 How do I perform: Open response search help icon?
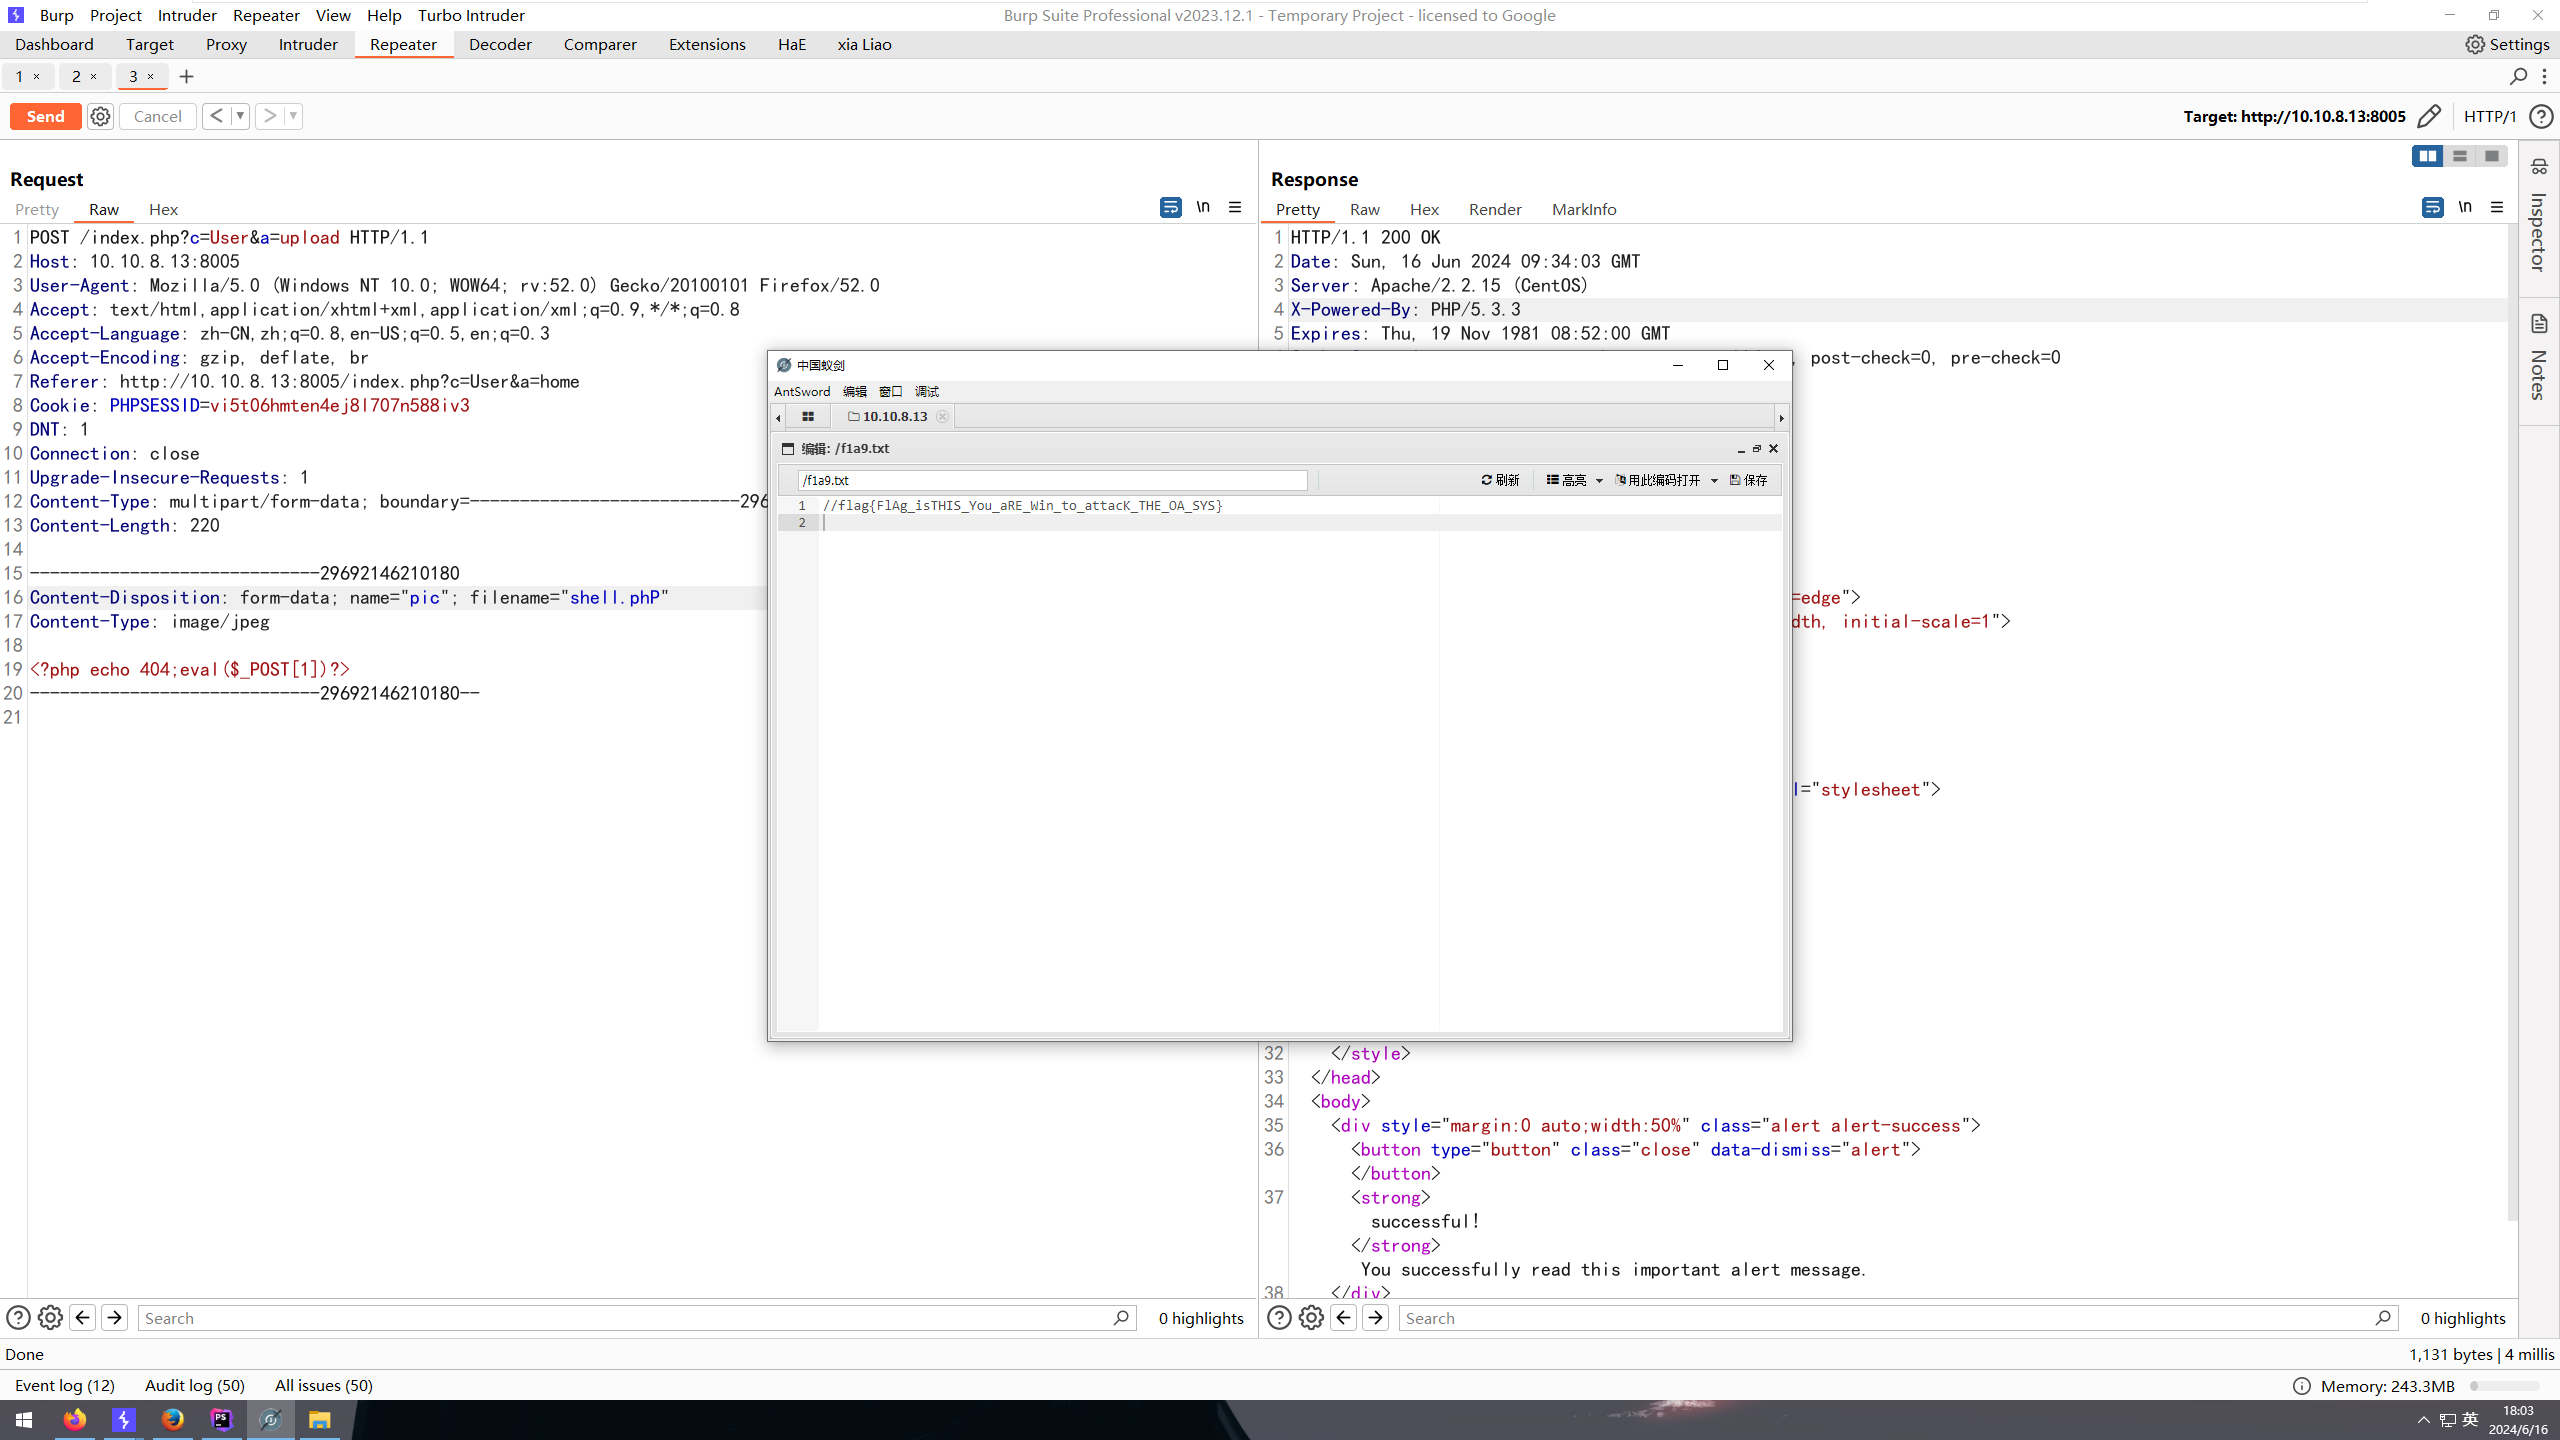click(x=1279, y=1318)
